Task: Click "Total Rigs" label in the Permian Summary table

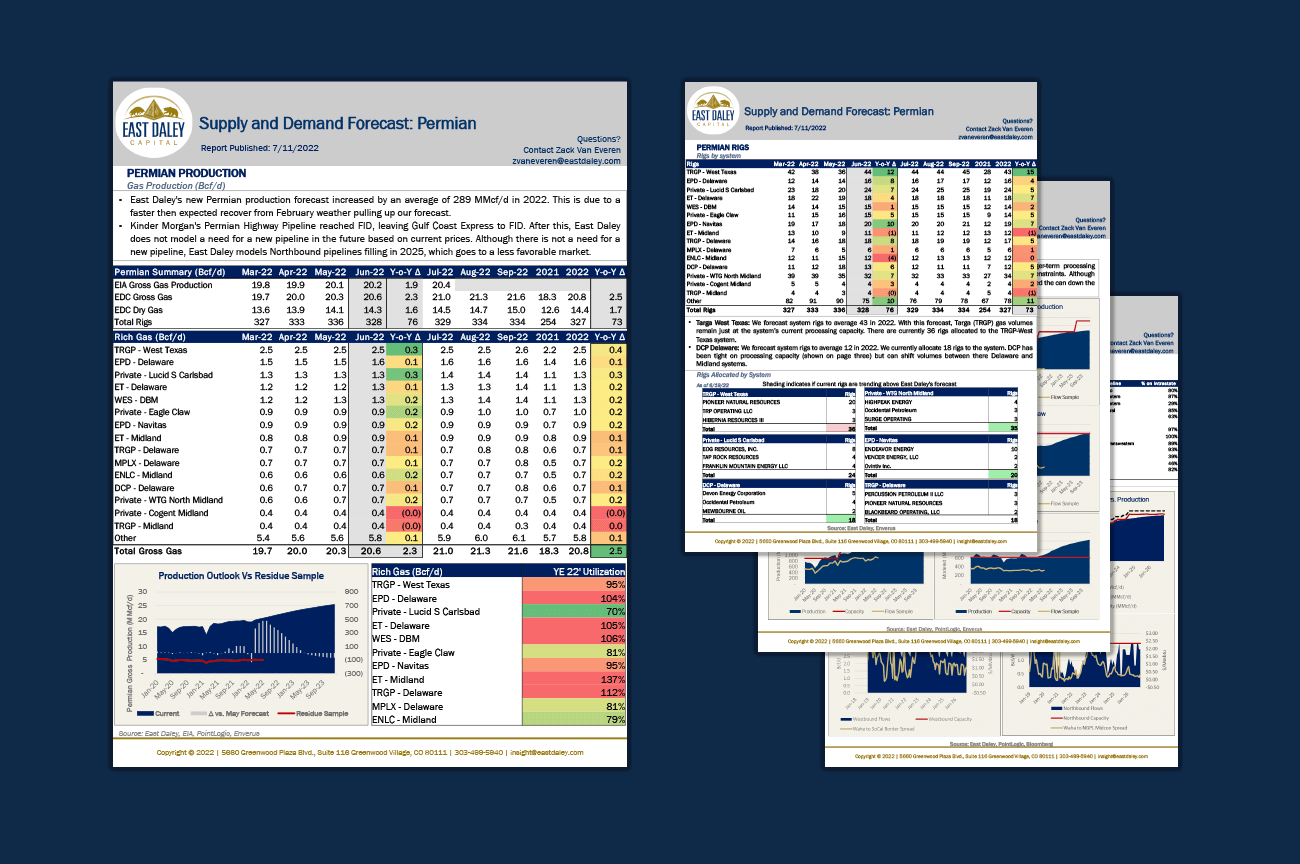Action: coord(135,324)
